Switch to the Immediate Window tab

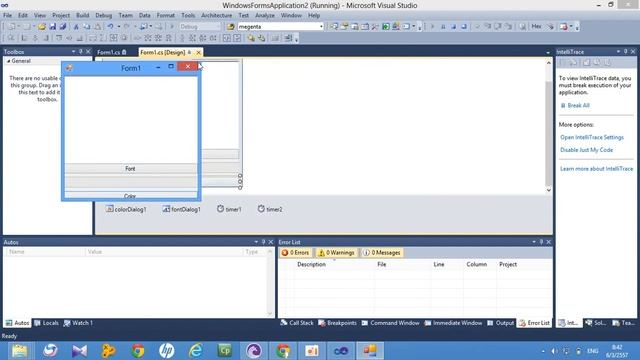(x=453, y=323)
